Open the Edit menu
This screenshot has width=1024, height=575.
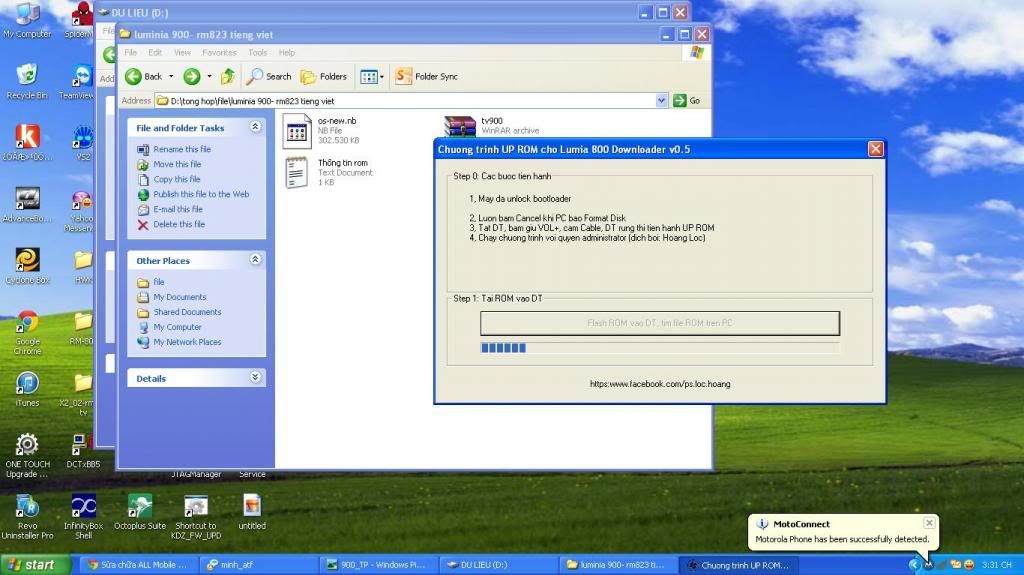155,52
